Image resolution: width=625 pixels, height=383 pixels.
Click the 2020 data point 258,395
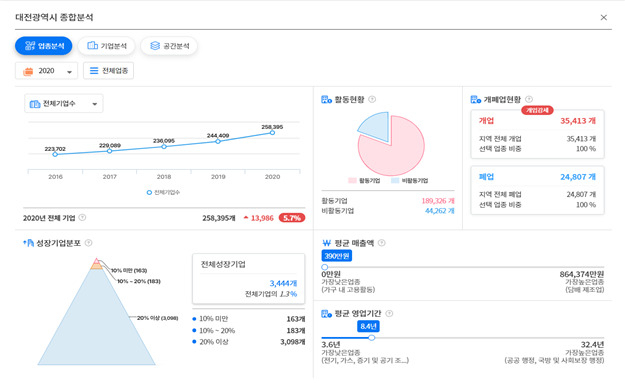[272, 133]
